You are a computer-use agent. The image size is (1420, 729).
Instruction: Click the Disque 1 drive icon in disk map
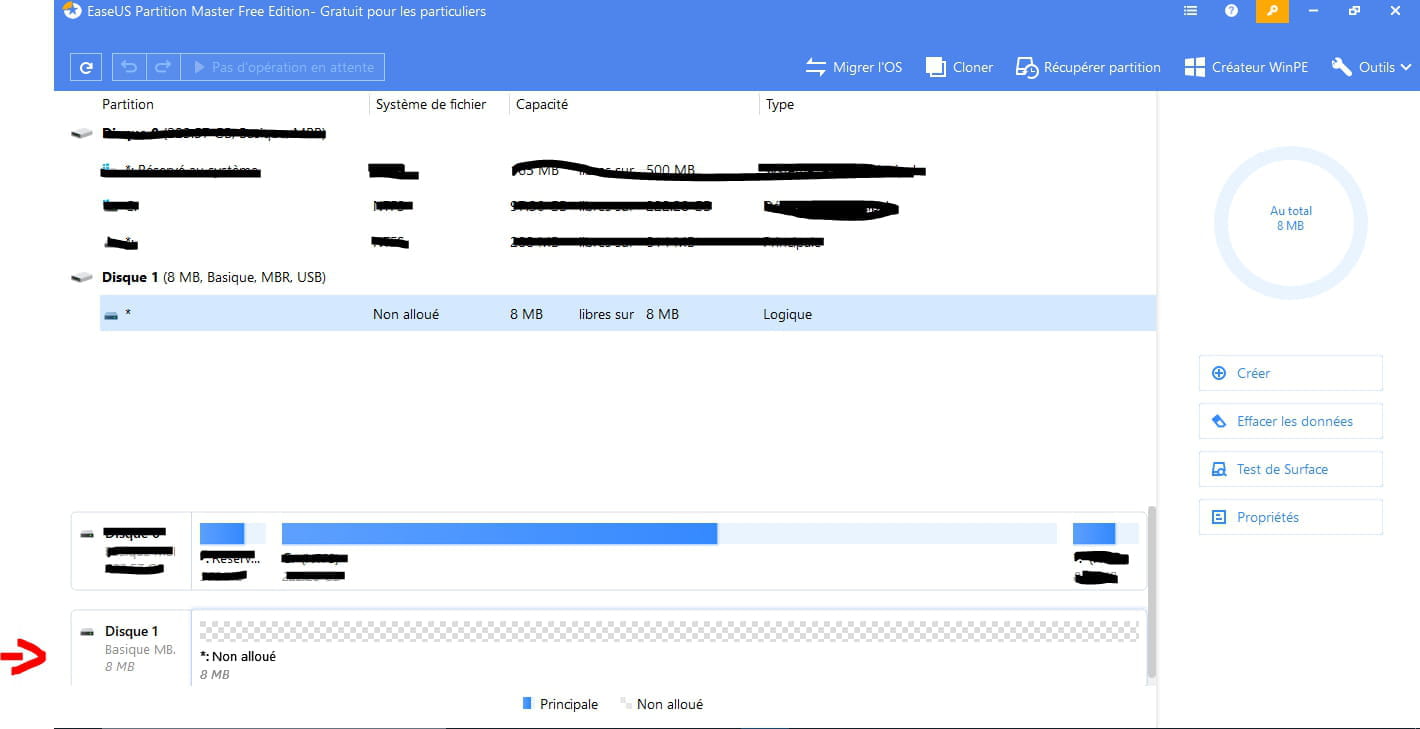(x=88, y=632)
